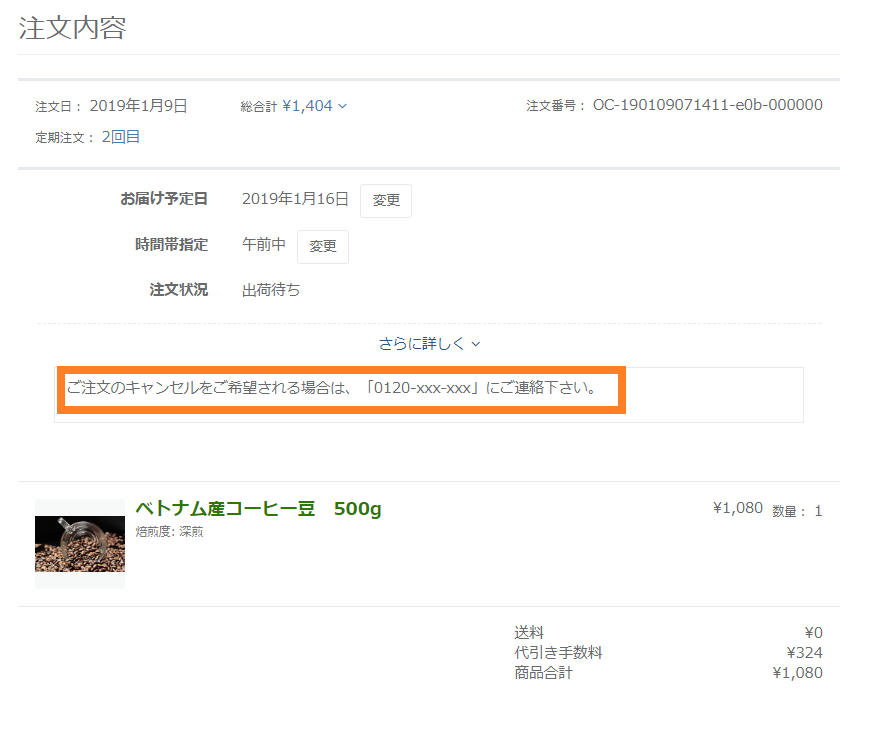Click the 数量: 1 quantity label
This screenshot has height=749, width=873.
(x=797, y=511)
